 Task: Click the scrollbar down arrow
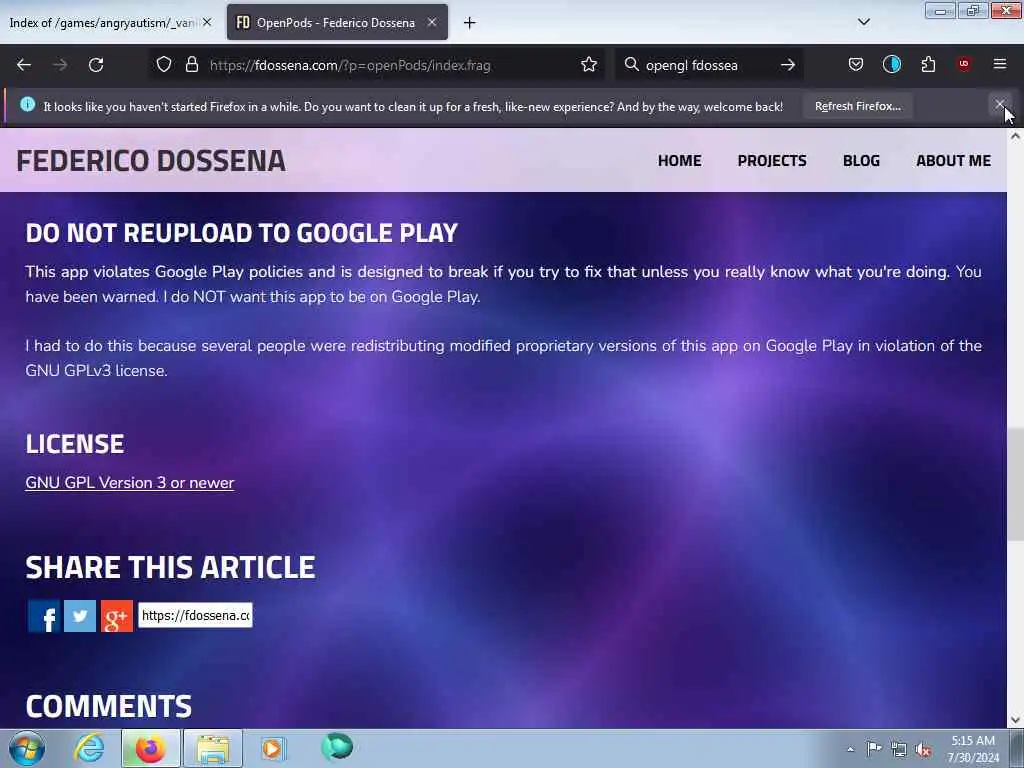point(1015,720)
